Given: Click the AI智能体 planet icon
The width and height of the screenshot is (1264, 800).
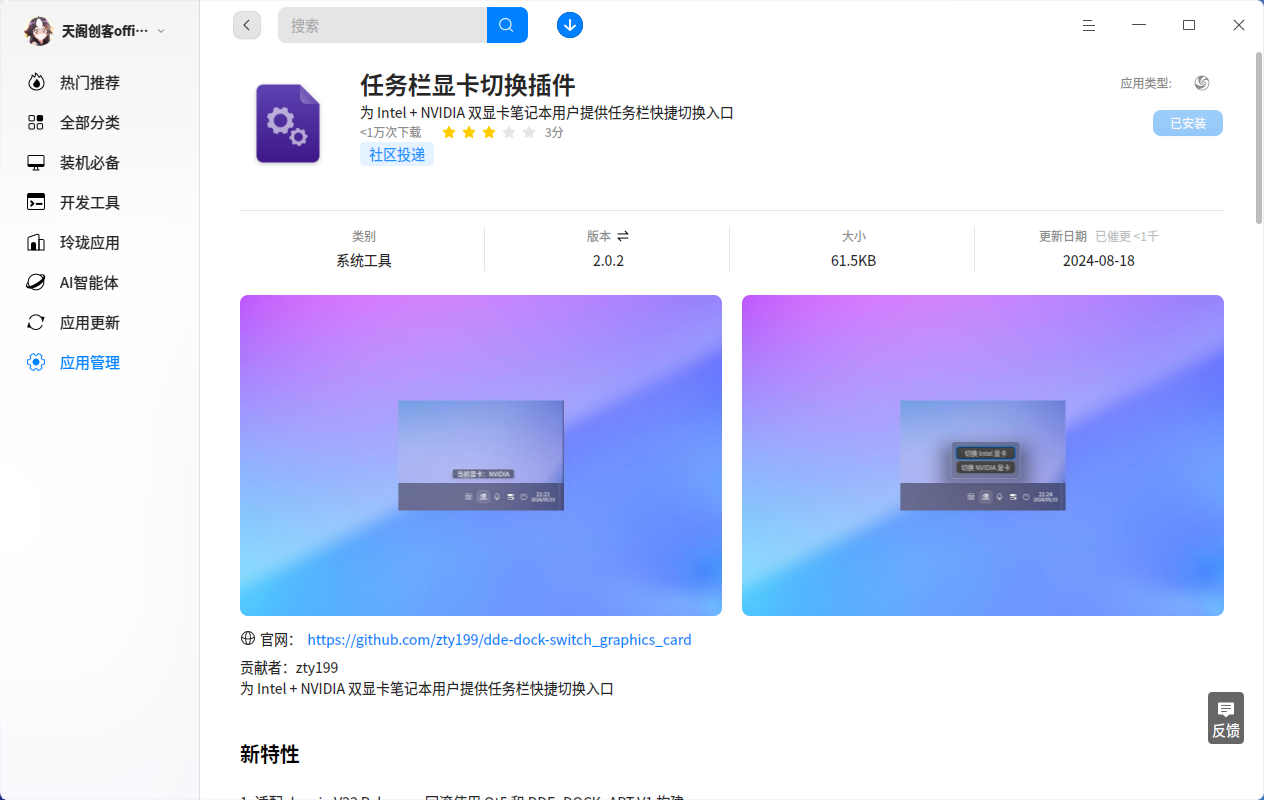Looking at the screenshot, I should [x=36, y=283].
